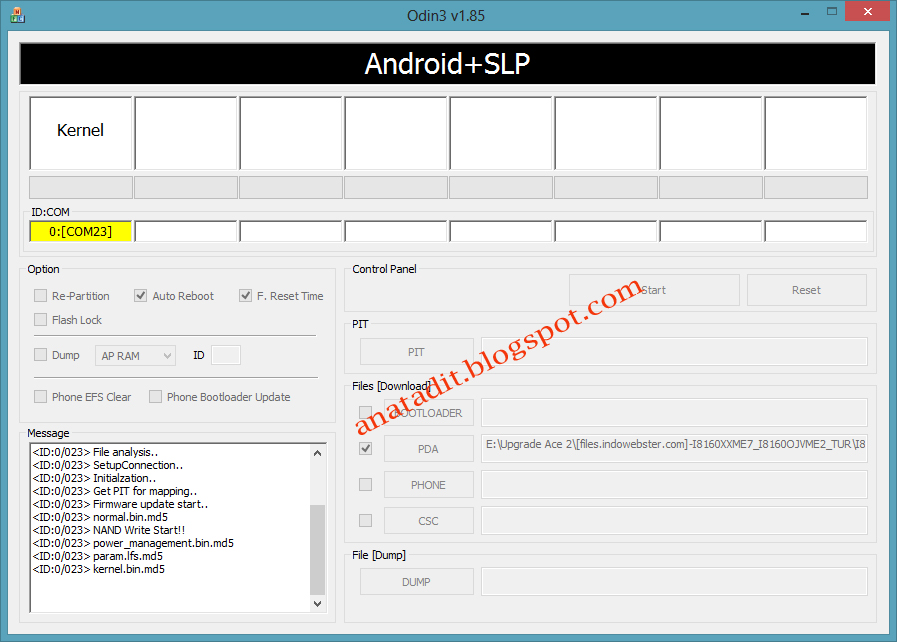Click the Start button
Viewport: 897px width, 642px height.
point(654,290)
